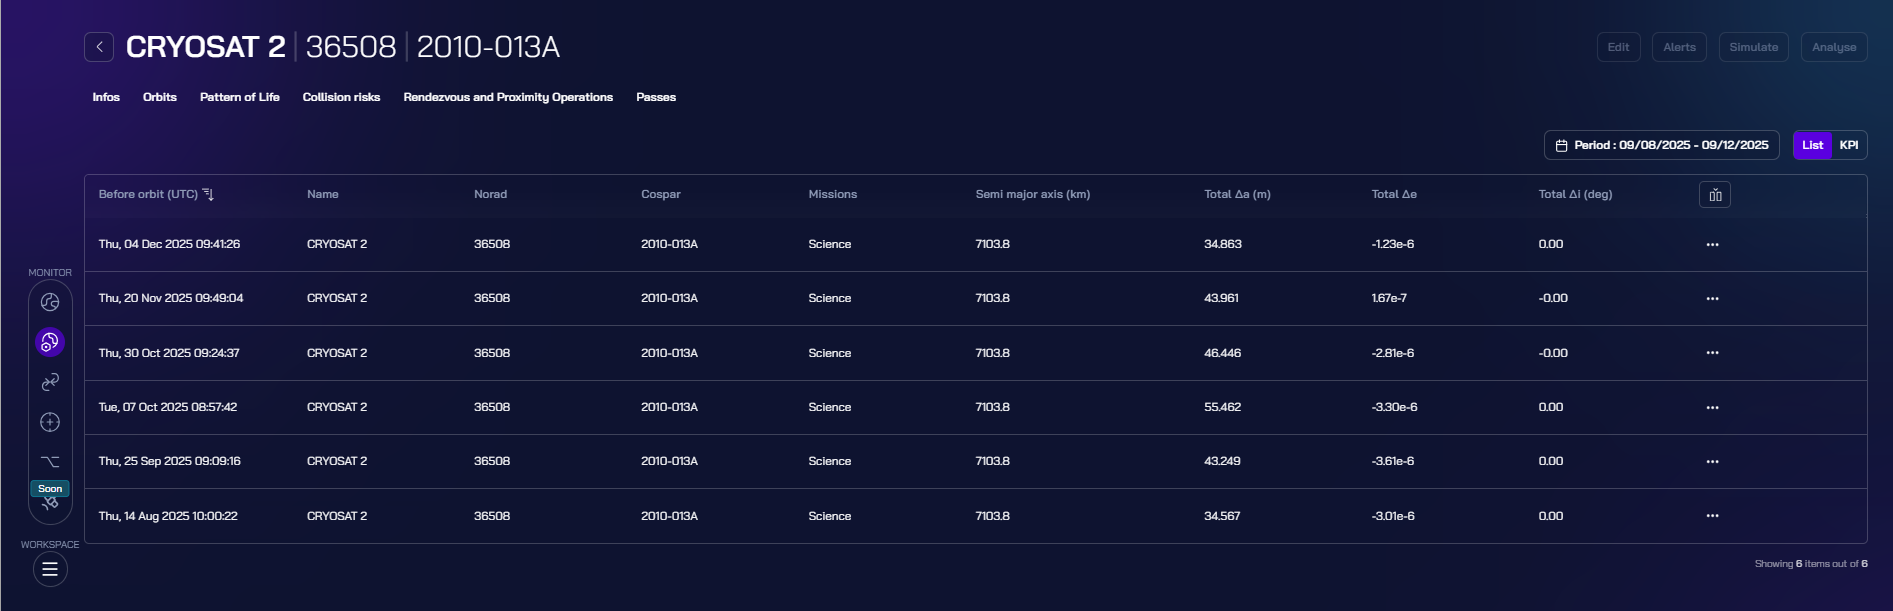Click the Name column header

click(323, 194)
